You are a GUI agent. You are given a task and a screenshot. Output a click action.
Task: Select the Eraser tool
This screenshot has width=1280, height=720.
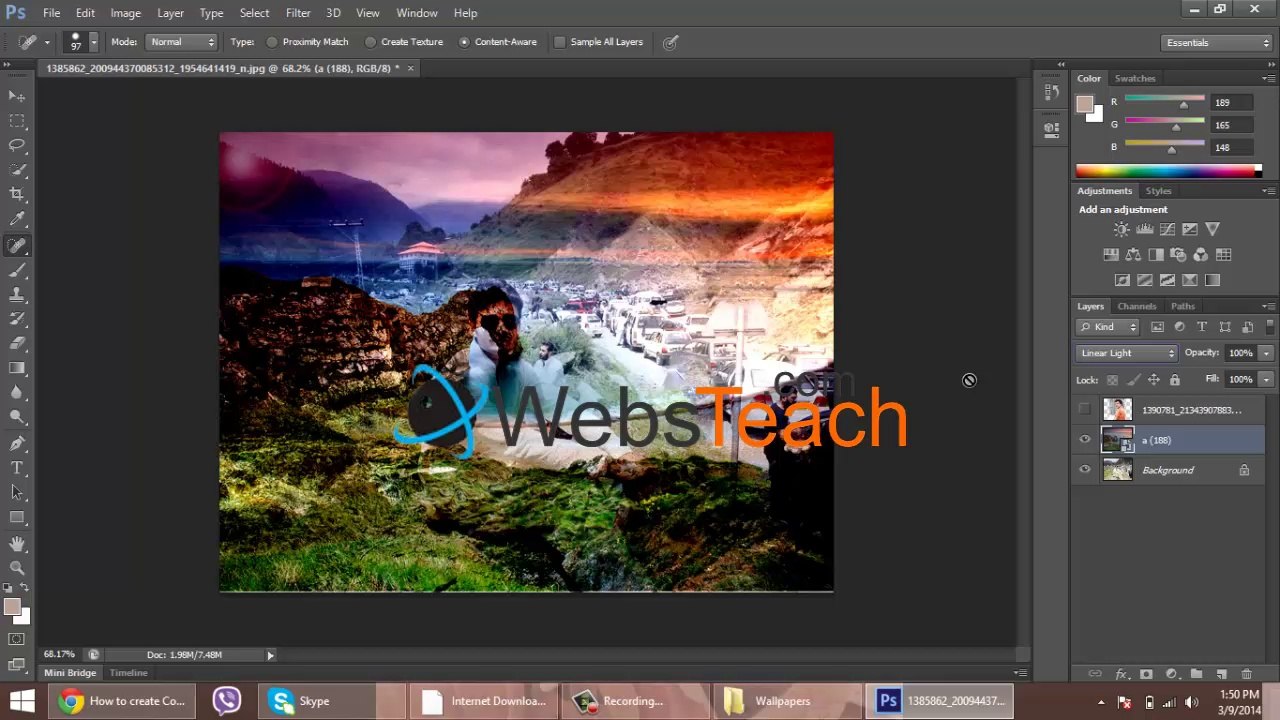pos(17,343)
